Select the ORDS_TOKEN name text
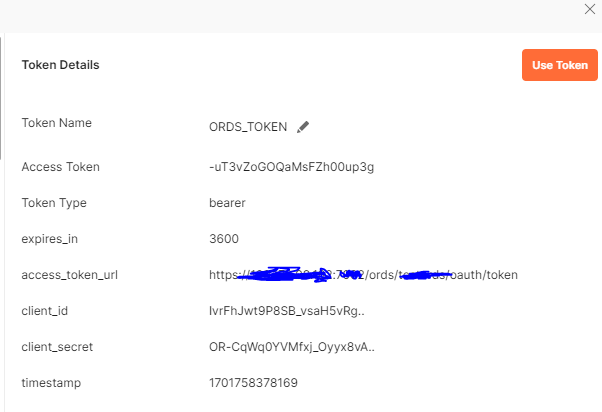602x412 pixels. pos(248,127)
